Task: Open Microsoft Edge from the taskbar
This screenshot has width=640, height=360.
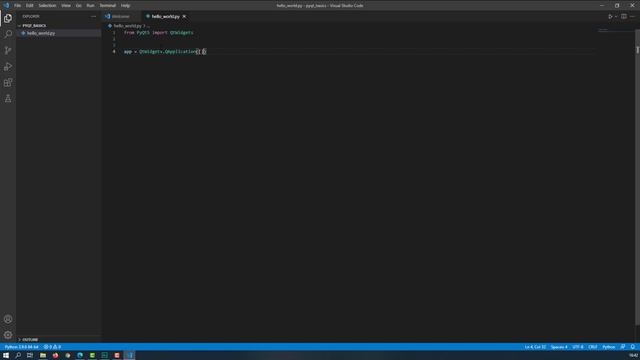Action: click(80, 356)
